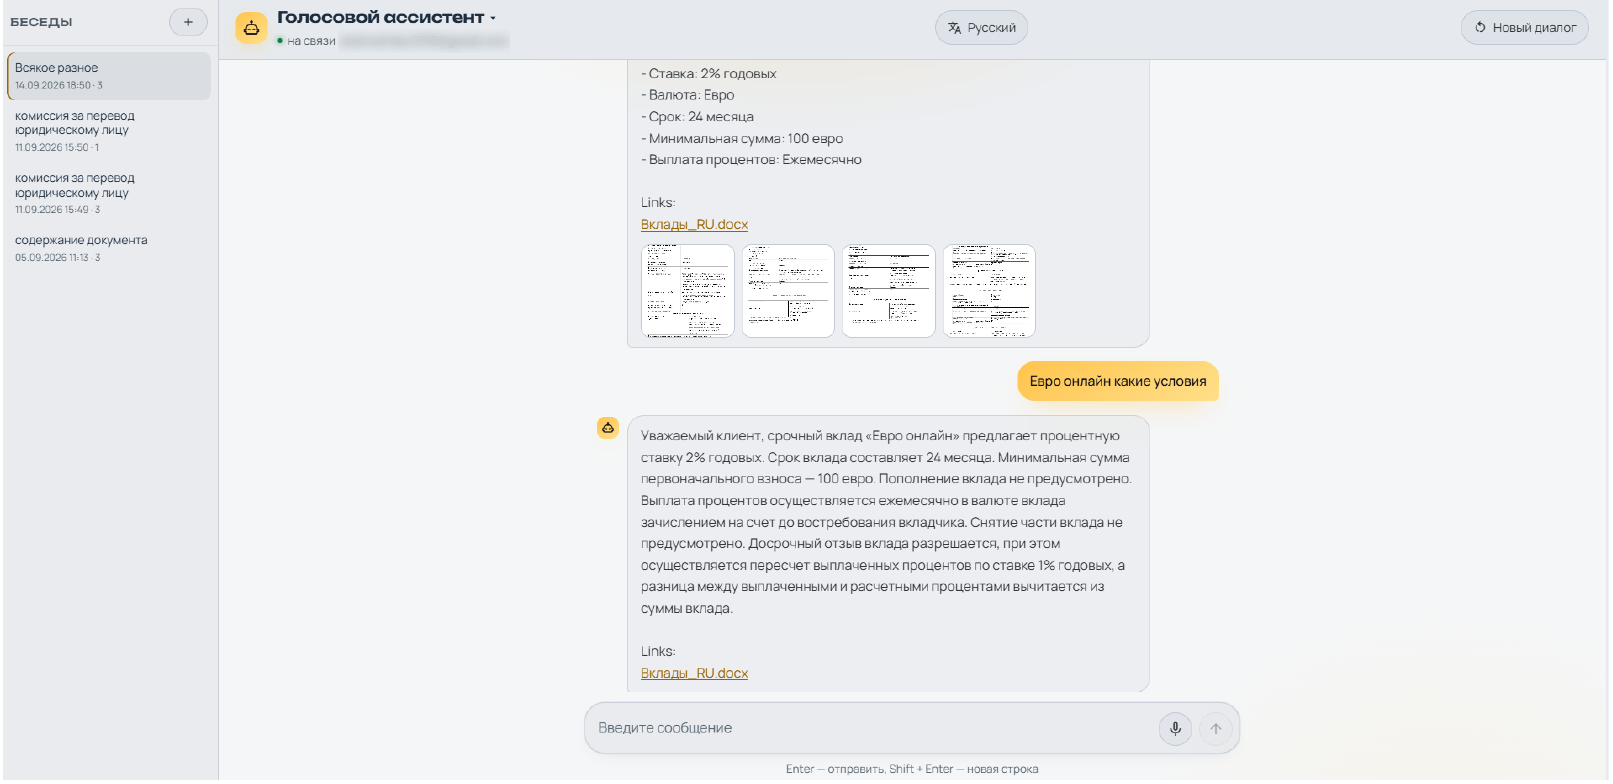Open conversation dated 11.09.2026 15:49

pyautogui.click(x=109, y=193)
